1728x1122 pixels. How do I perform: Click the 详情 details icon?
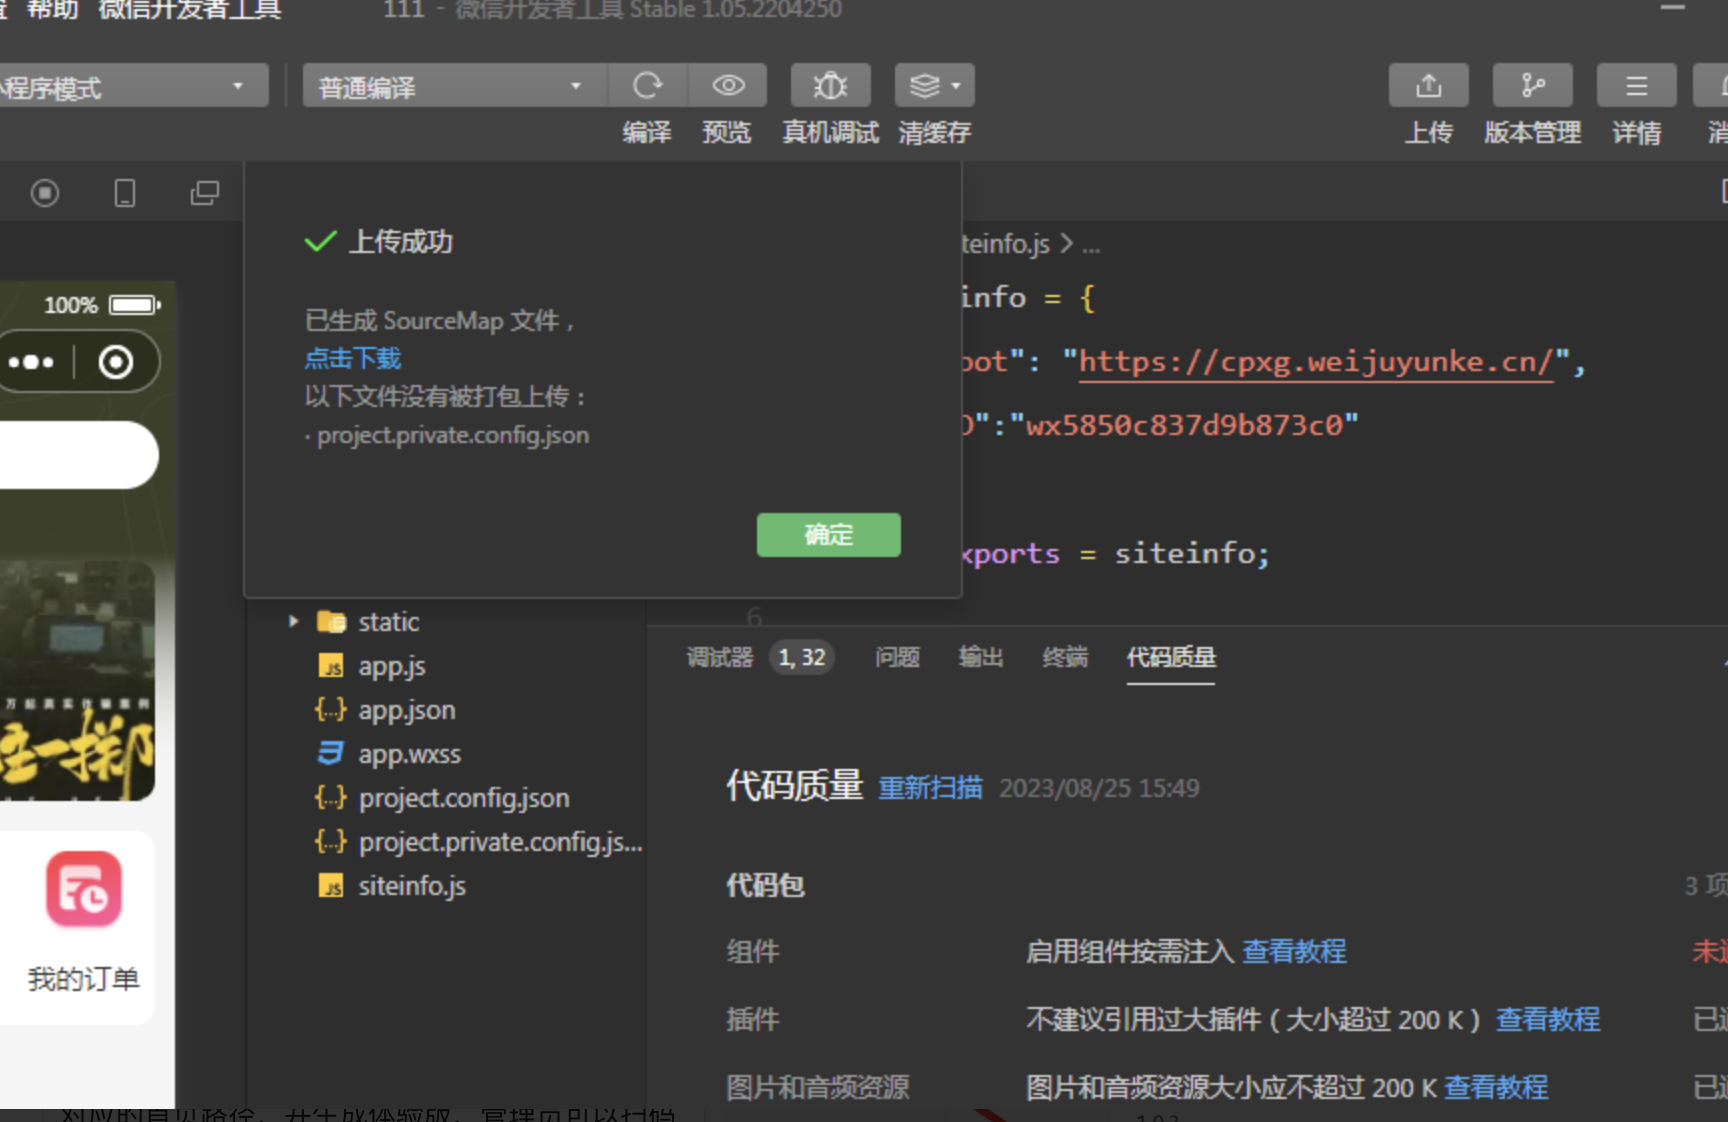(1636, 85)
